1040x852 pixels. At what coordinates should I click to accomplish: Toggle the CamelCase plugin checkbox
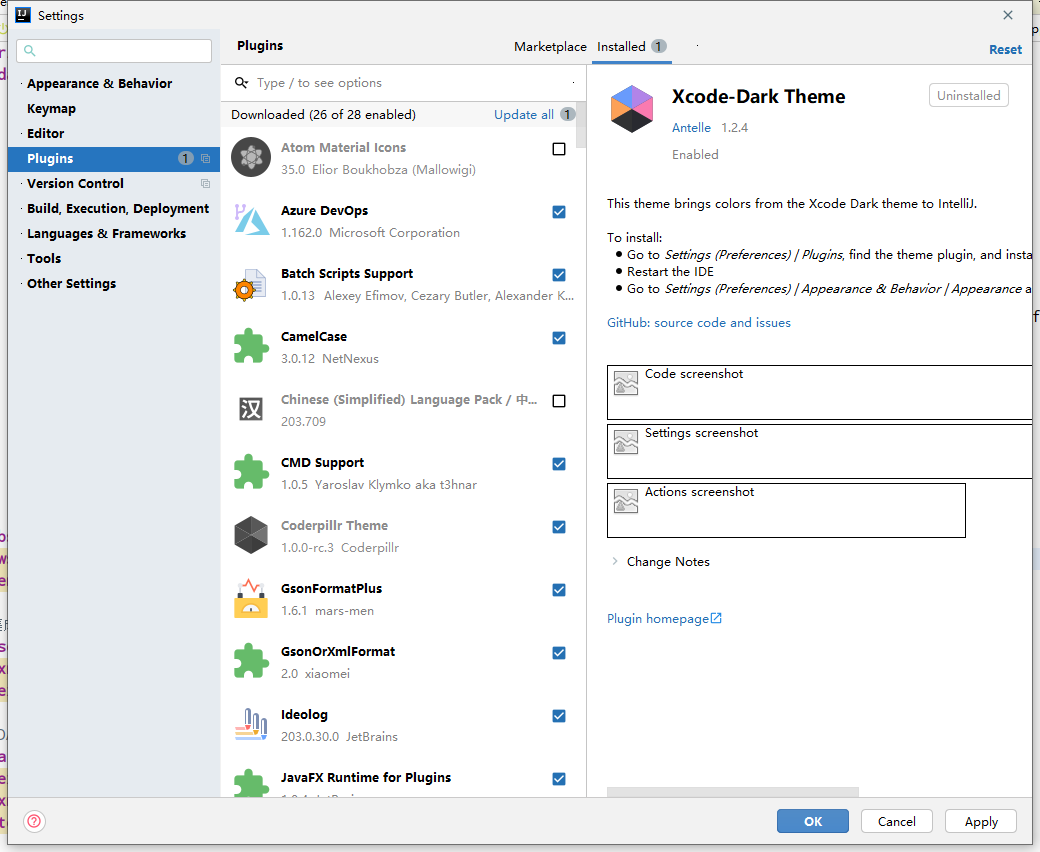click(x=559, y=338)
